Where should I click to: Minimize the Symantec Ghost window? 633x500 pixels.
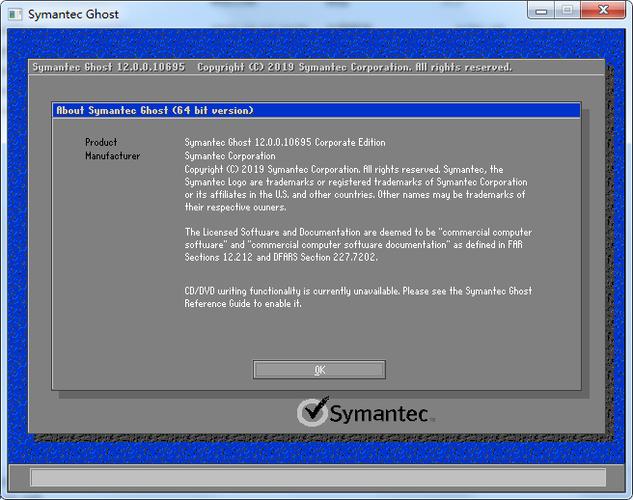543,10
